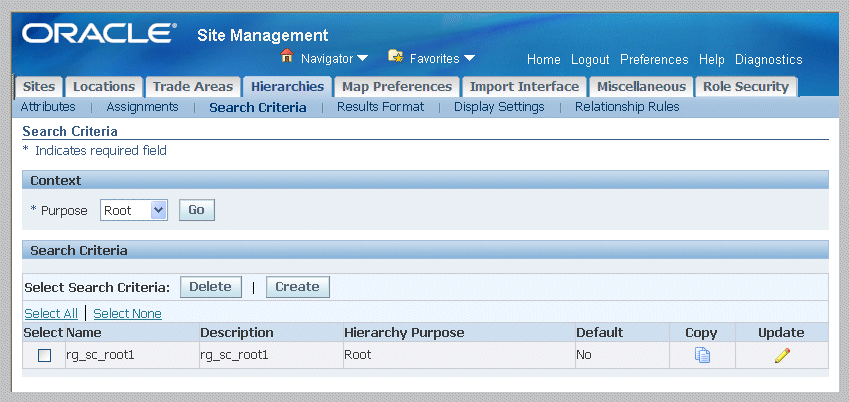Image resolution: width=849 pixels, height=402 pixels.
Task: Open the Assignments subtab
Action: click(x=142, y=107)
